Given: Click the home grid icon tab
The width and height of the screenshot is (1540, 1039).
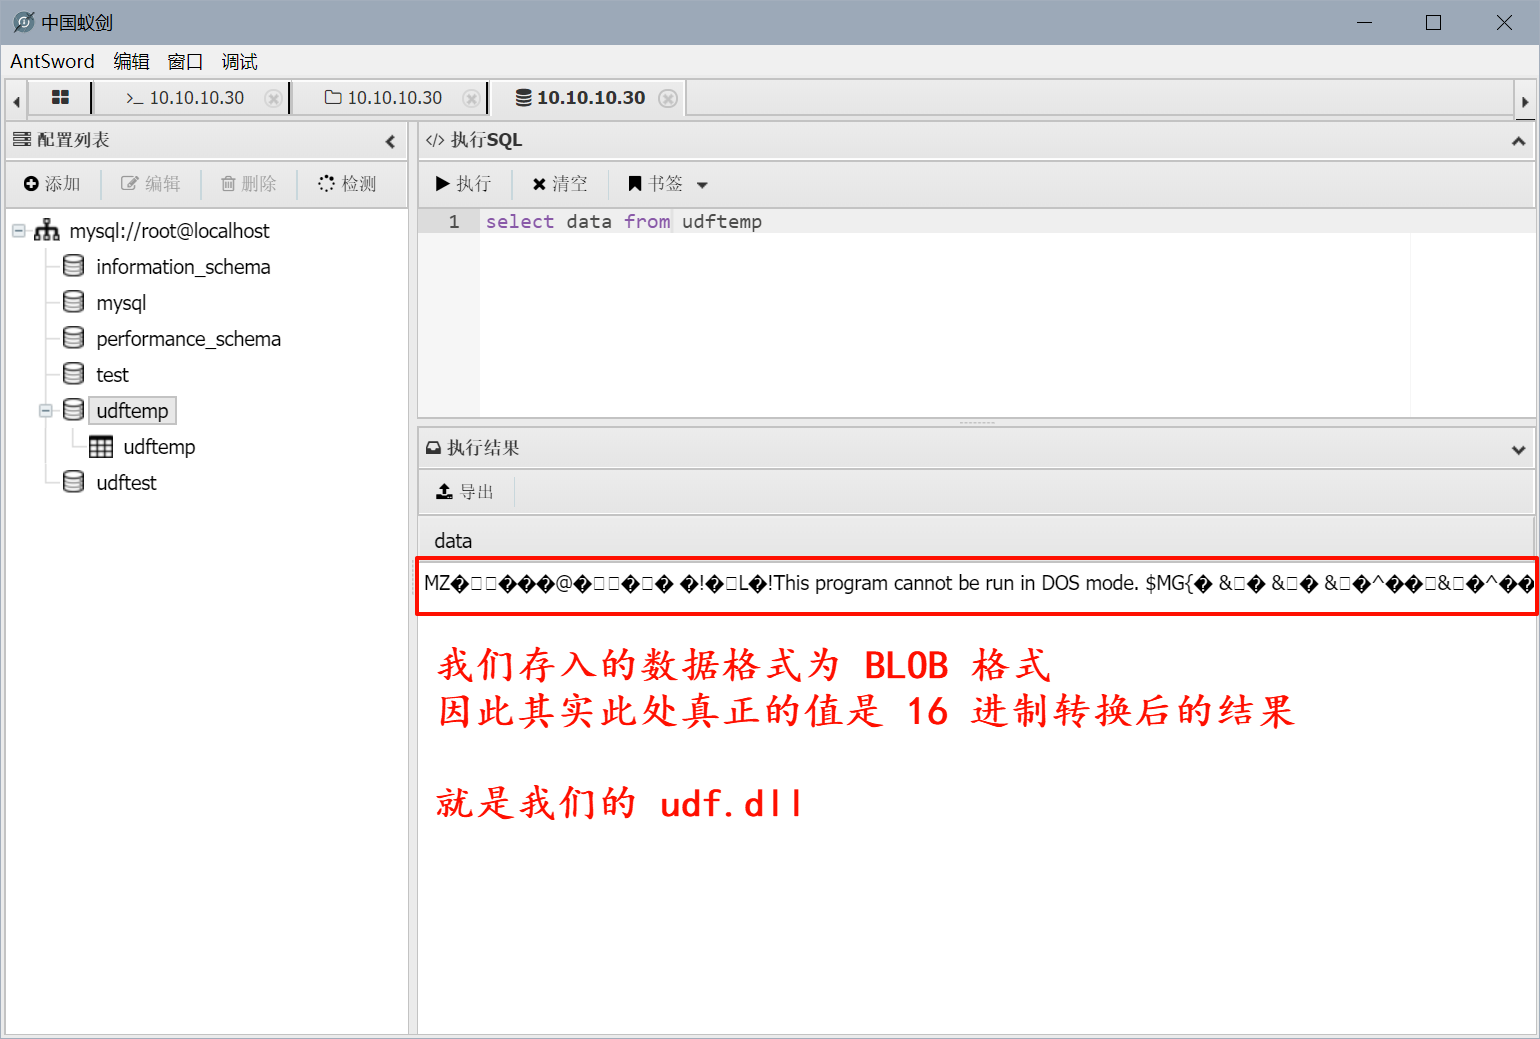Looking at the screenshot, I should point(60,98).
